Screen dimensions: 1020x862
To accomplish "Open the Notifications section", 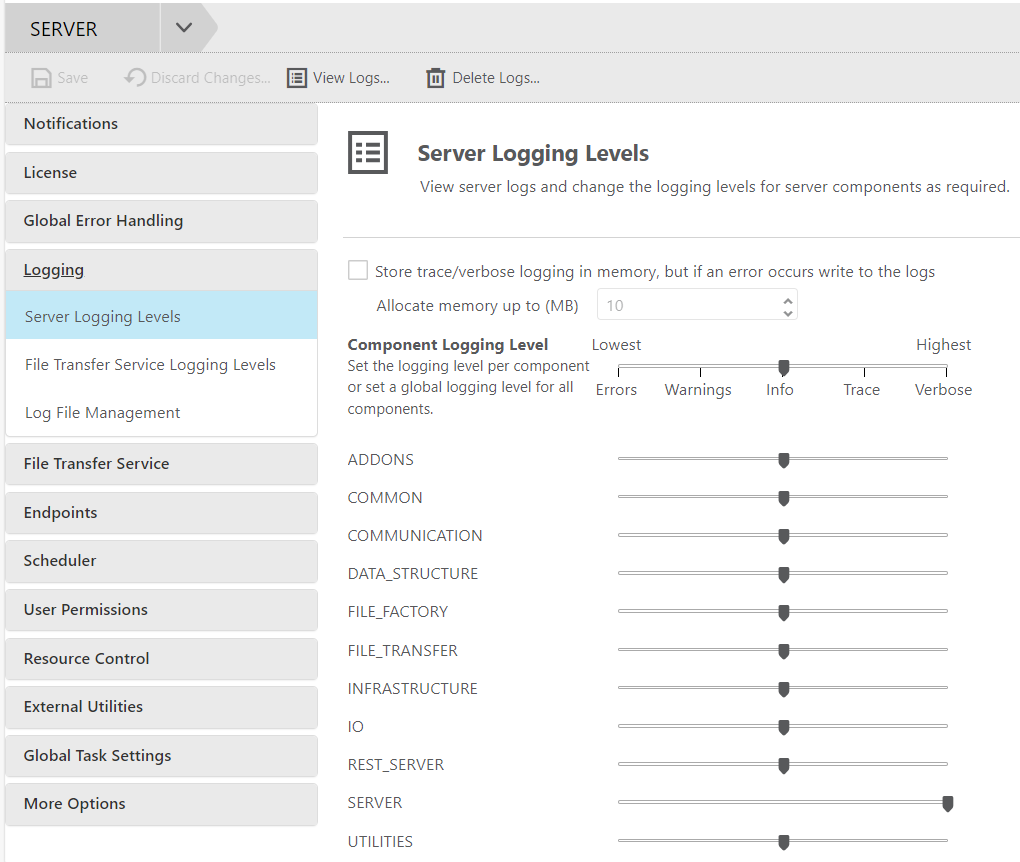I will click(x=71, y=124).
